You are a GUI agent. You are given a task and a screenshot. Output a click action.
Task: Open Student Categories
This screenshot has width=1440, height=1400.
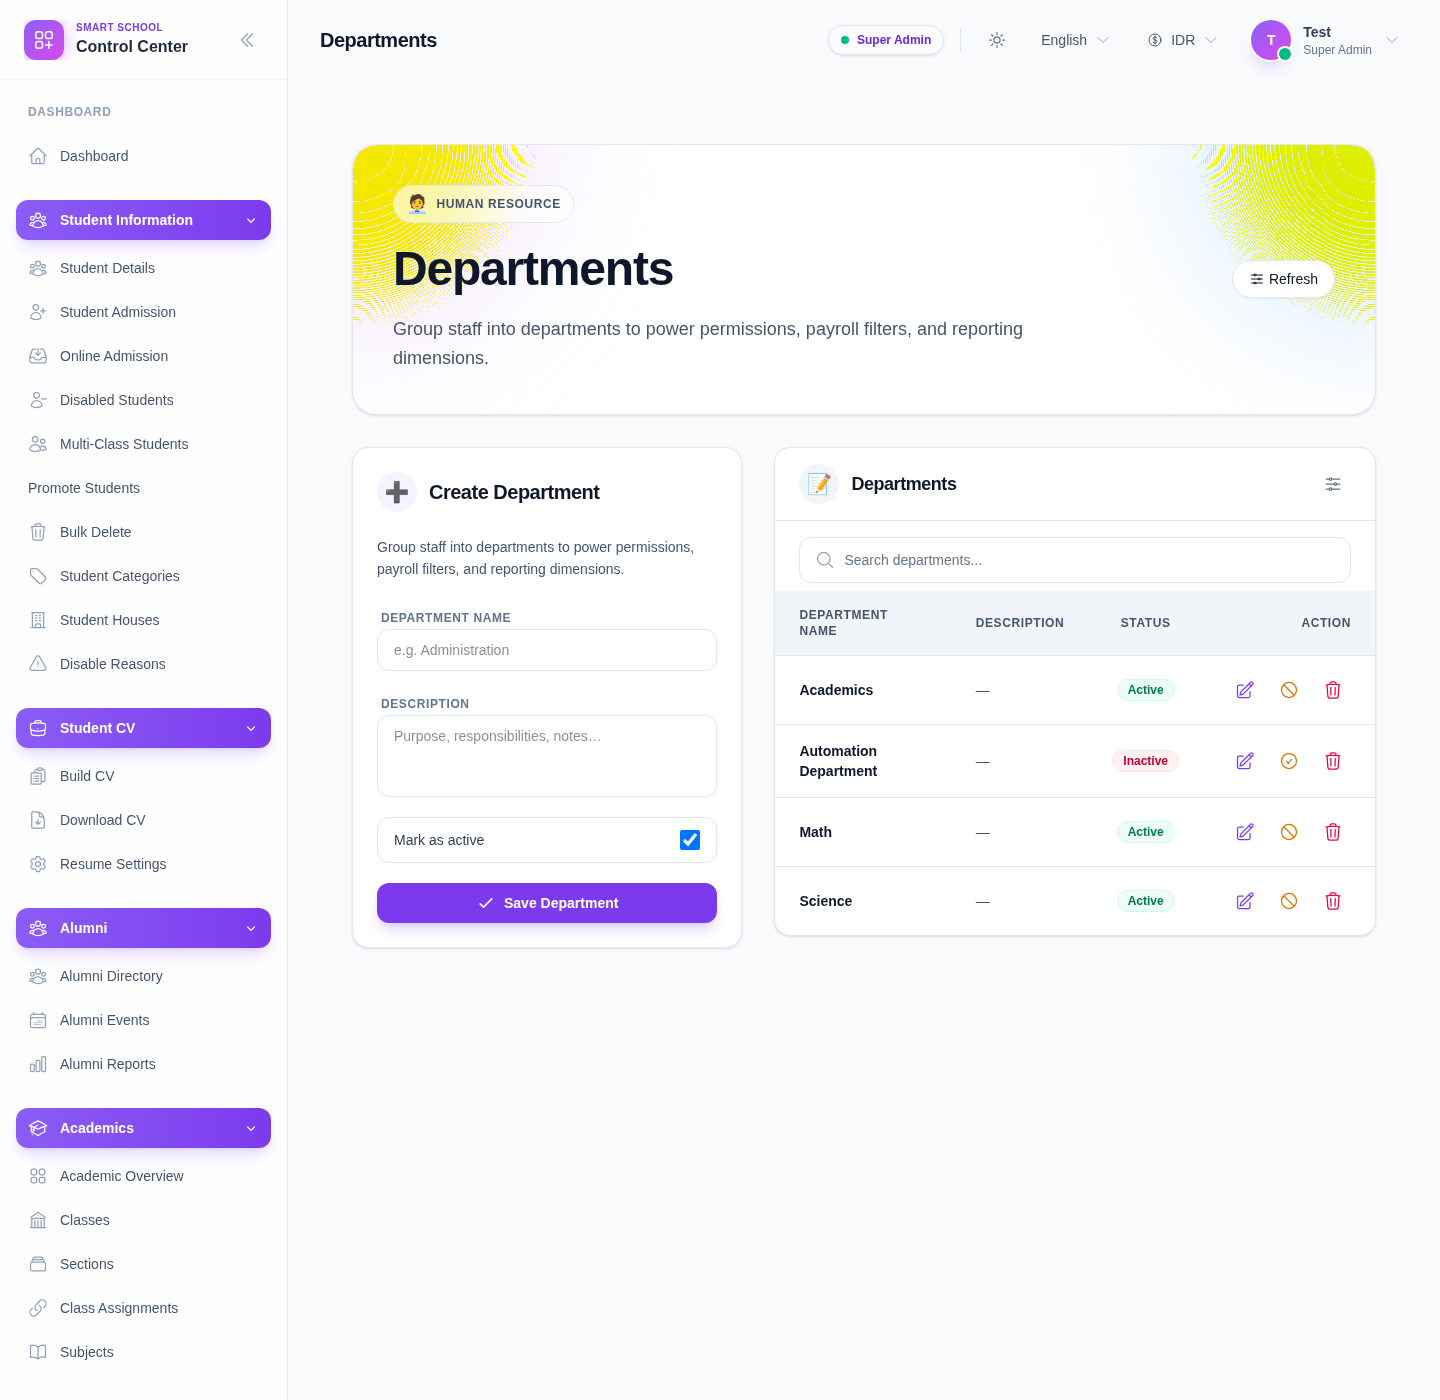click(143, 576)
